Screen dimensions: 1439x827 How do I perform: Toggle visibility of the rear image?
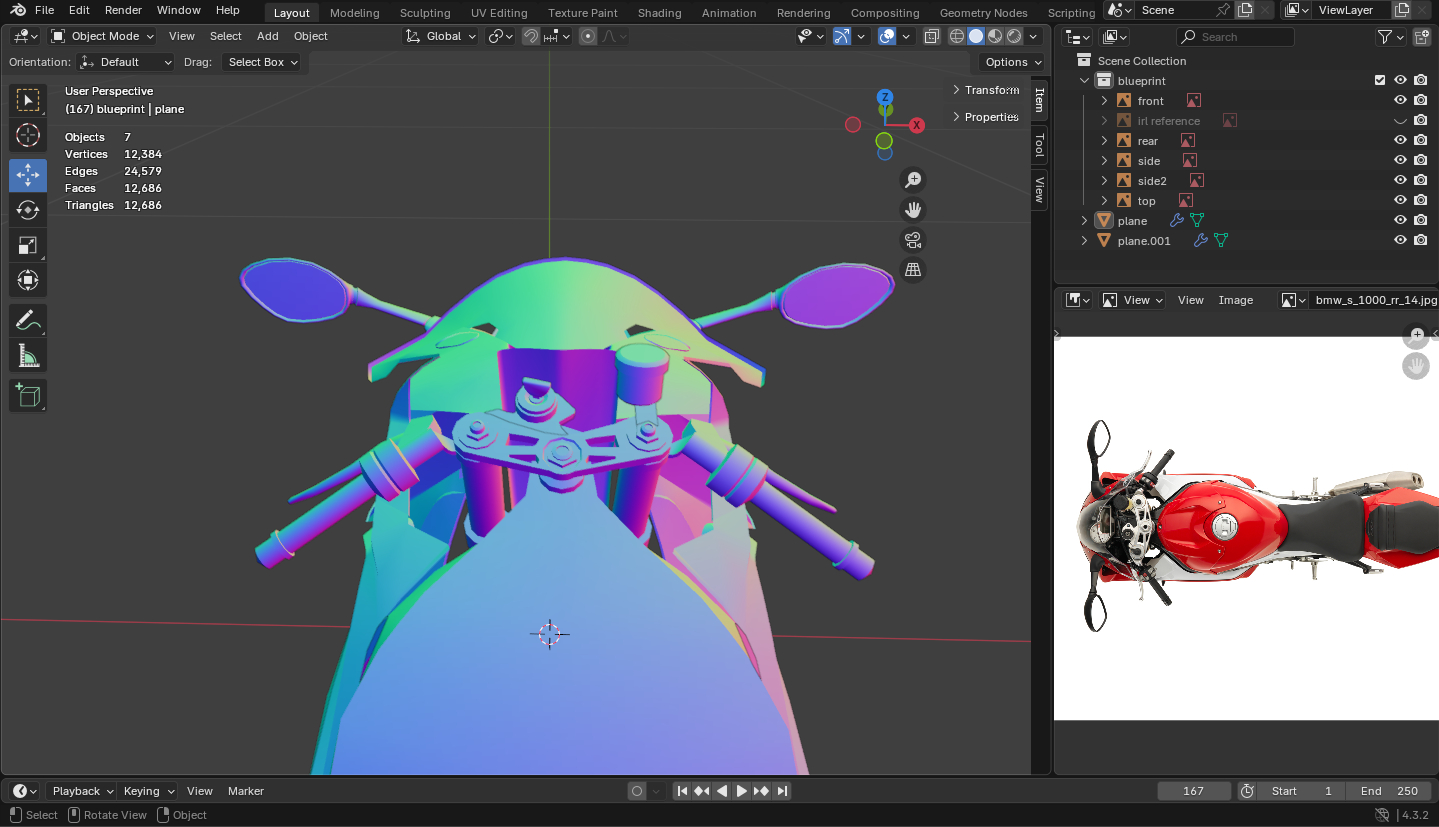pos(1400,140)
